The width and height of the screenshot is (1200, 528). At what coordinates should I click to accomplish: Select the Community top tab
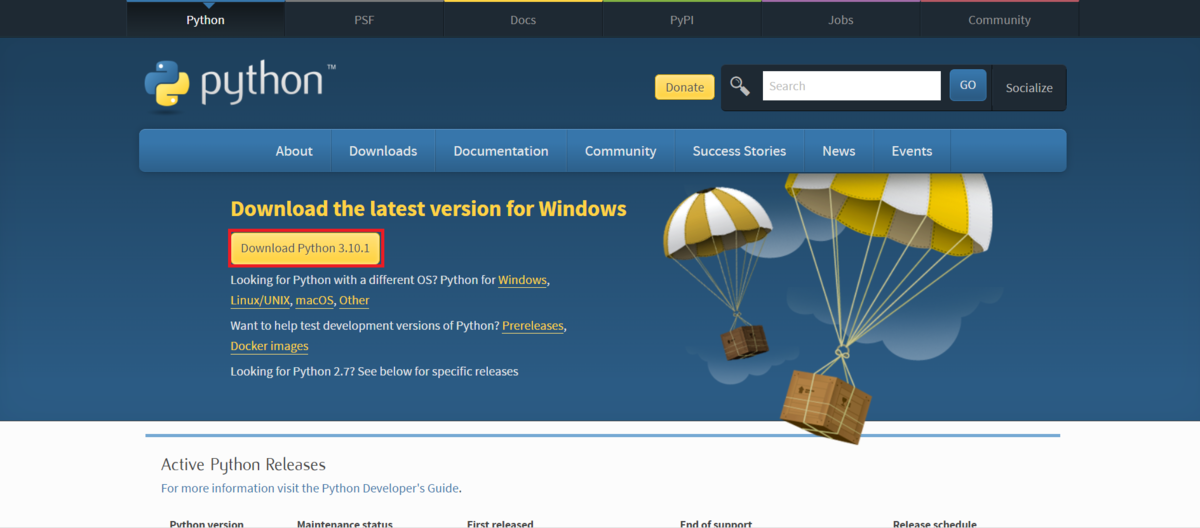pos(999,20)
